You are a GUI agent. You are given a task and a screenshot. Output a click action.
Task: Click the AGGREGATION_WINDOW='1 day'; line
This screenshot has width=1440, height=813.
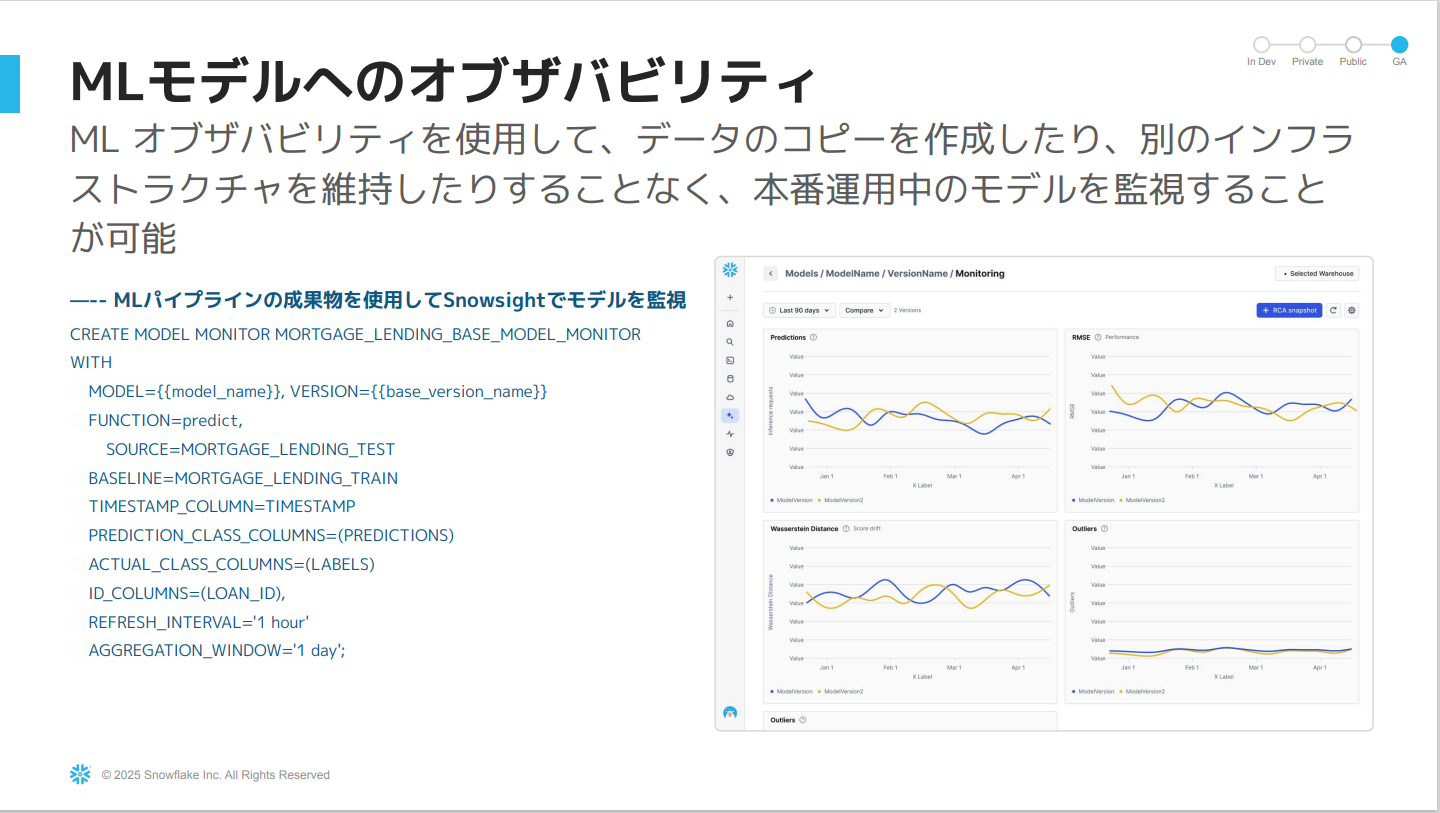click(217, 650)
